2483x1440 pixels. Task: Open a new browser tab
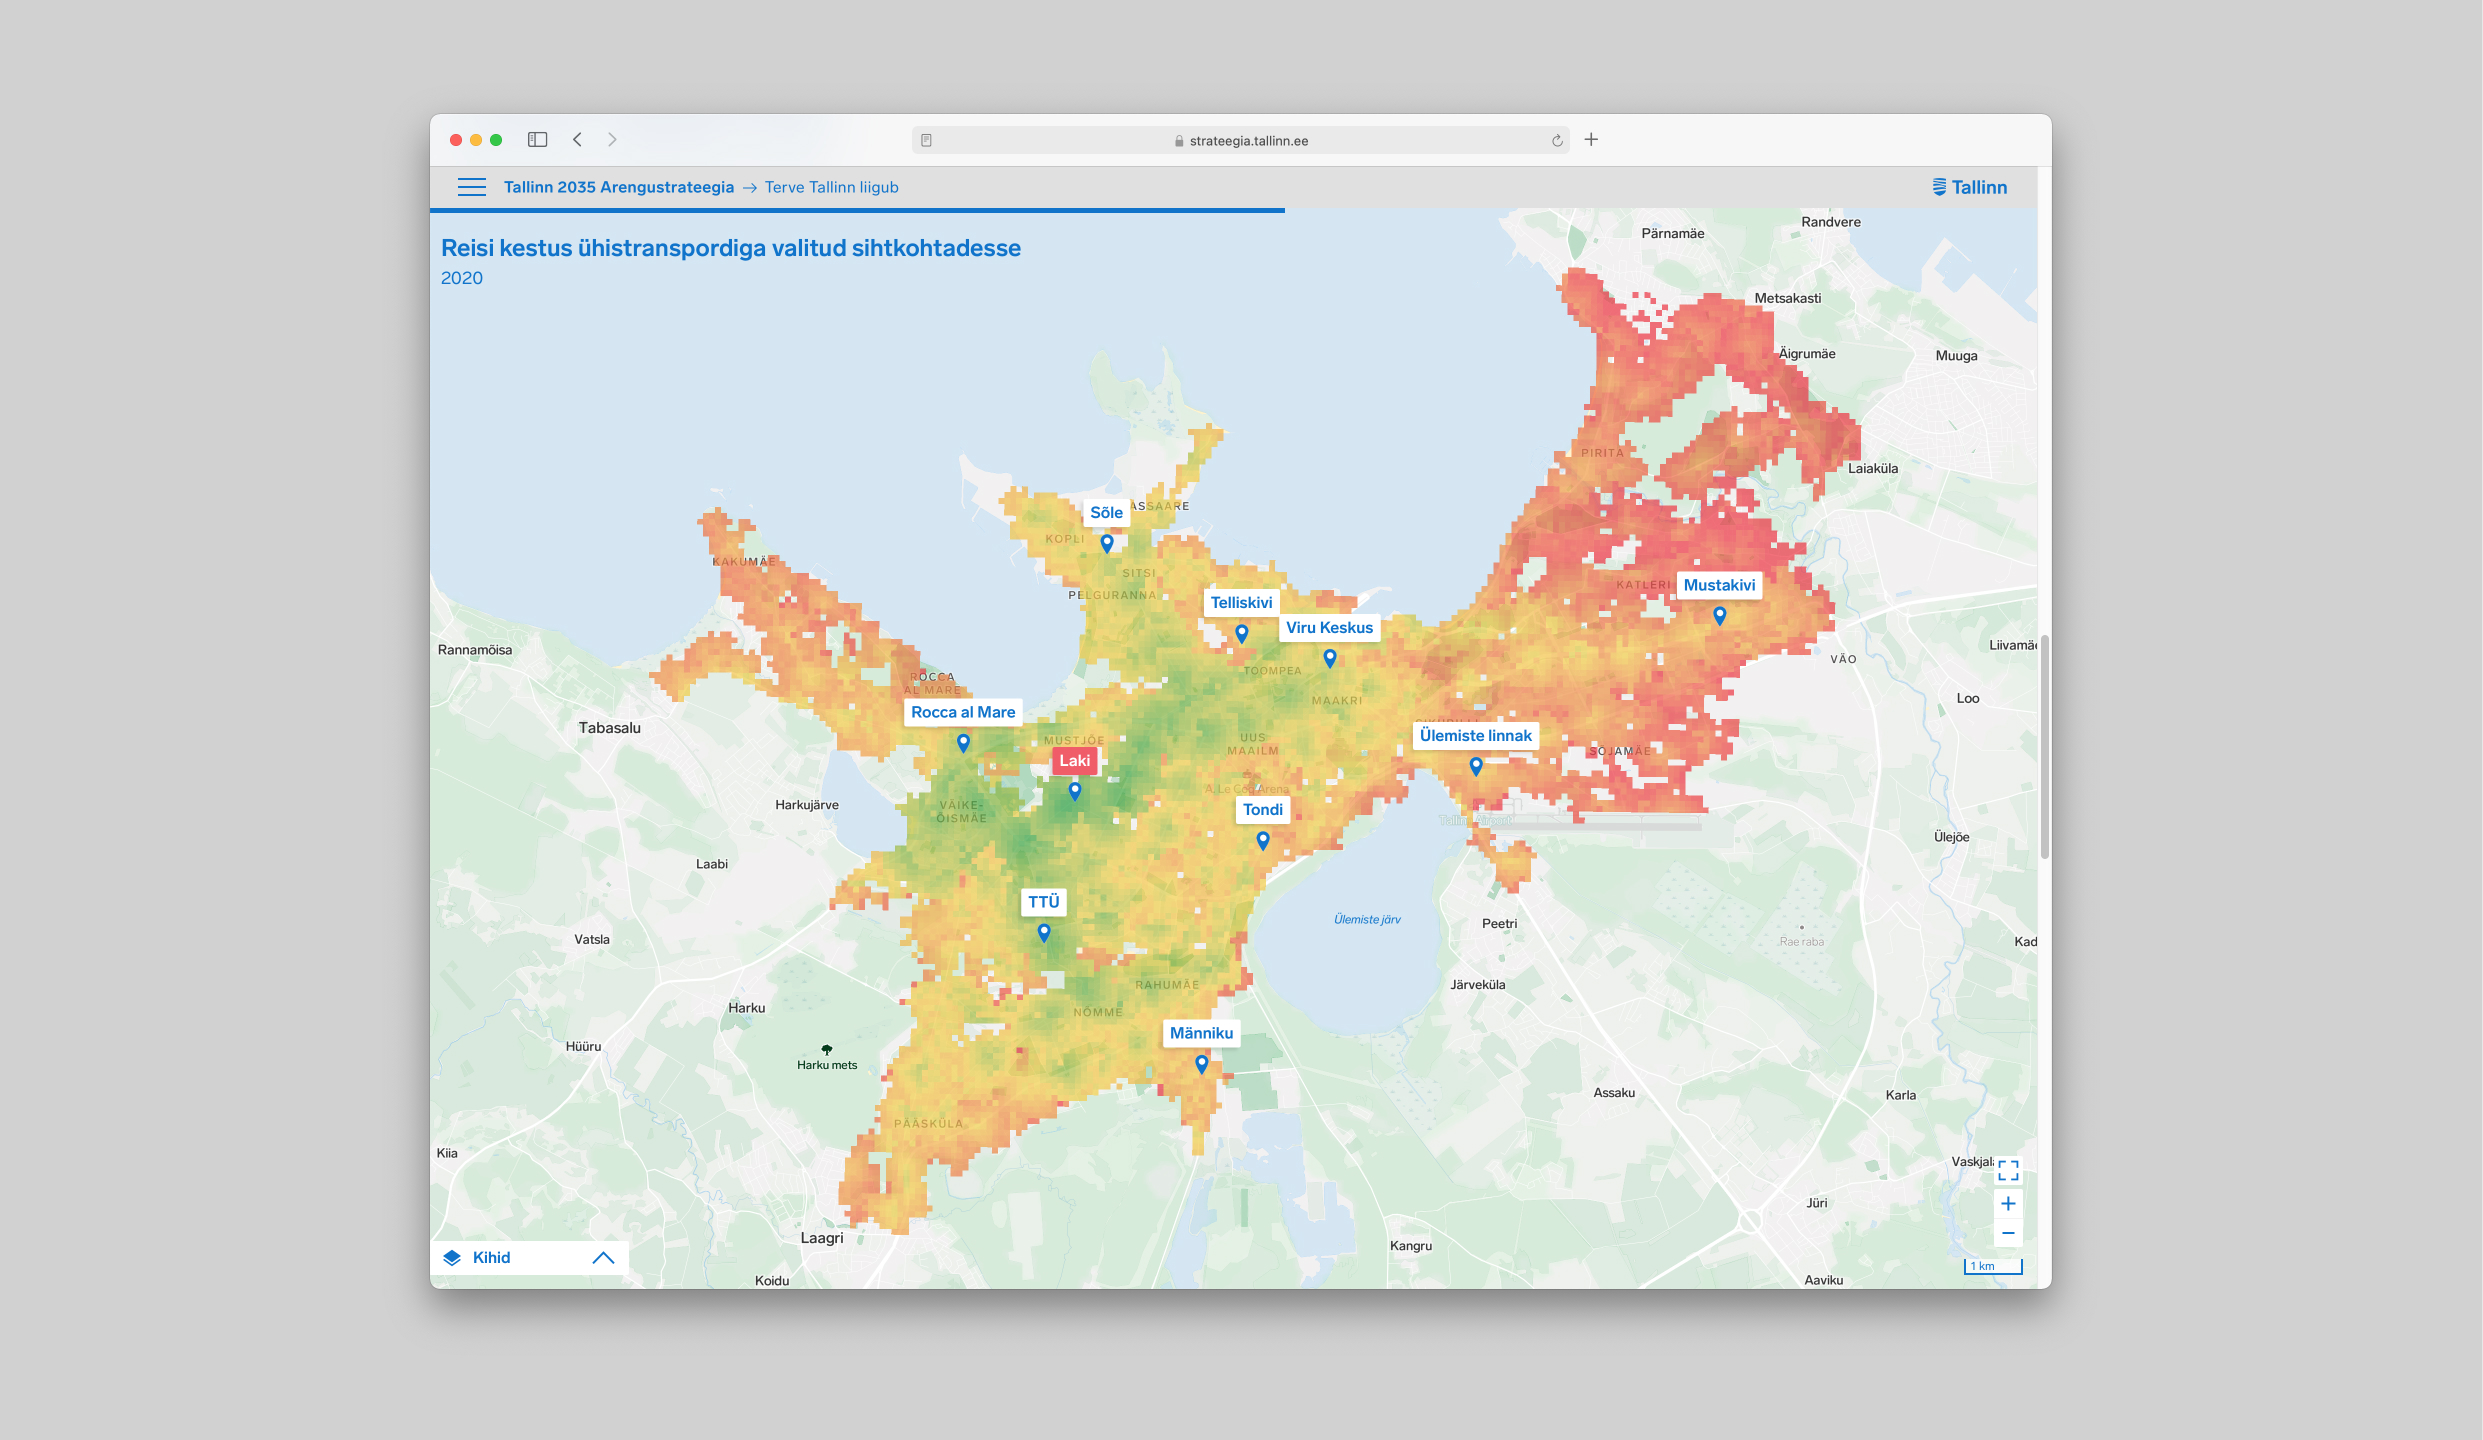1591,140
